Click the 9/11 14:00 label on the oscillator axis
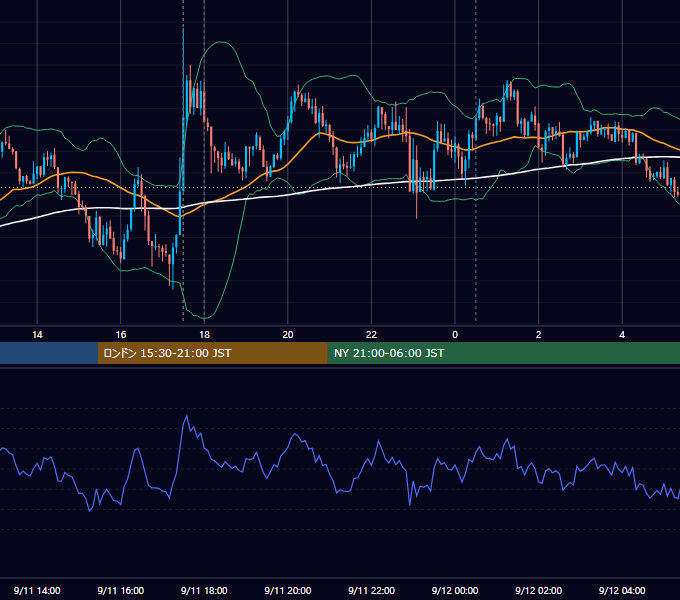This screenshot has height=600, width=680. point(37,590)
